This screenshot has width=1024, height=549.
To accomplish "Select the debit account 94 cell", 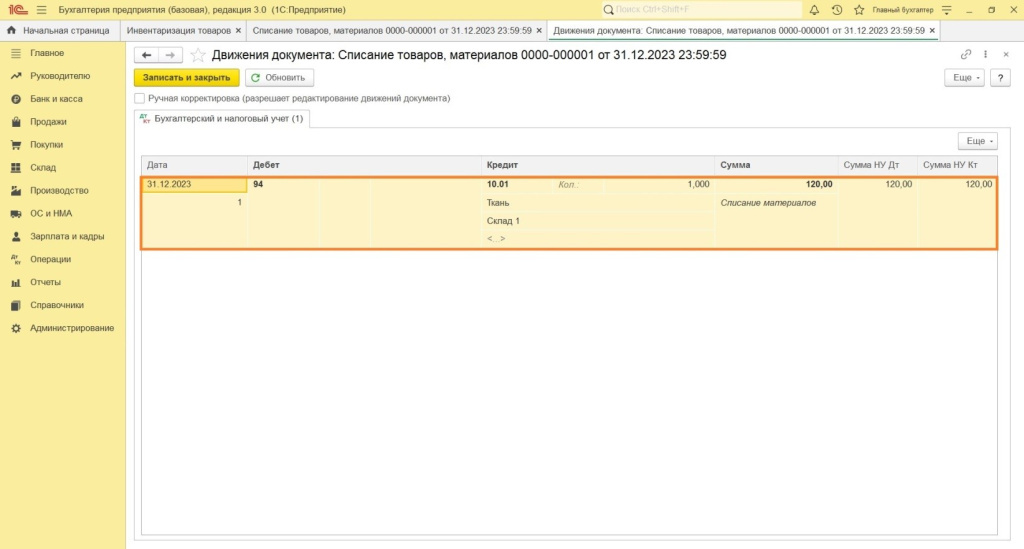I will 284,185.
